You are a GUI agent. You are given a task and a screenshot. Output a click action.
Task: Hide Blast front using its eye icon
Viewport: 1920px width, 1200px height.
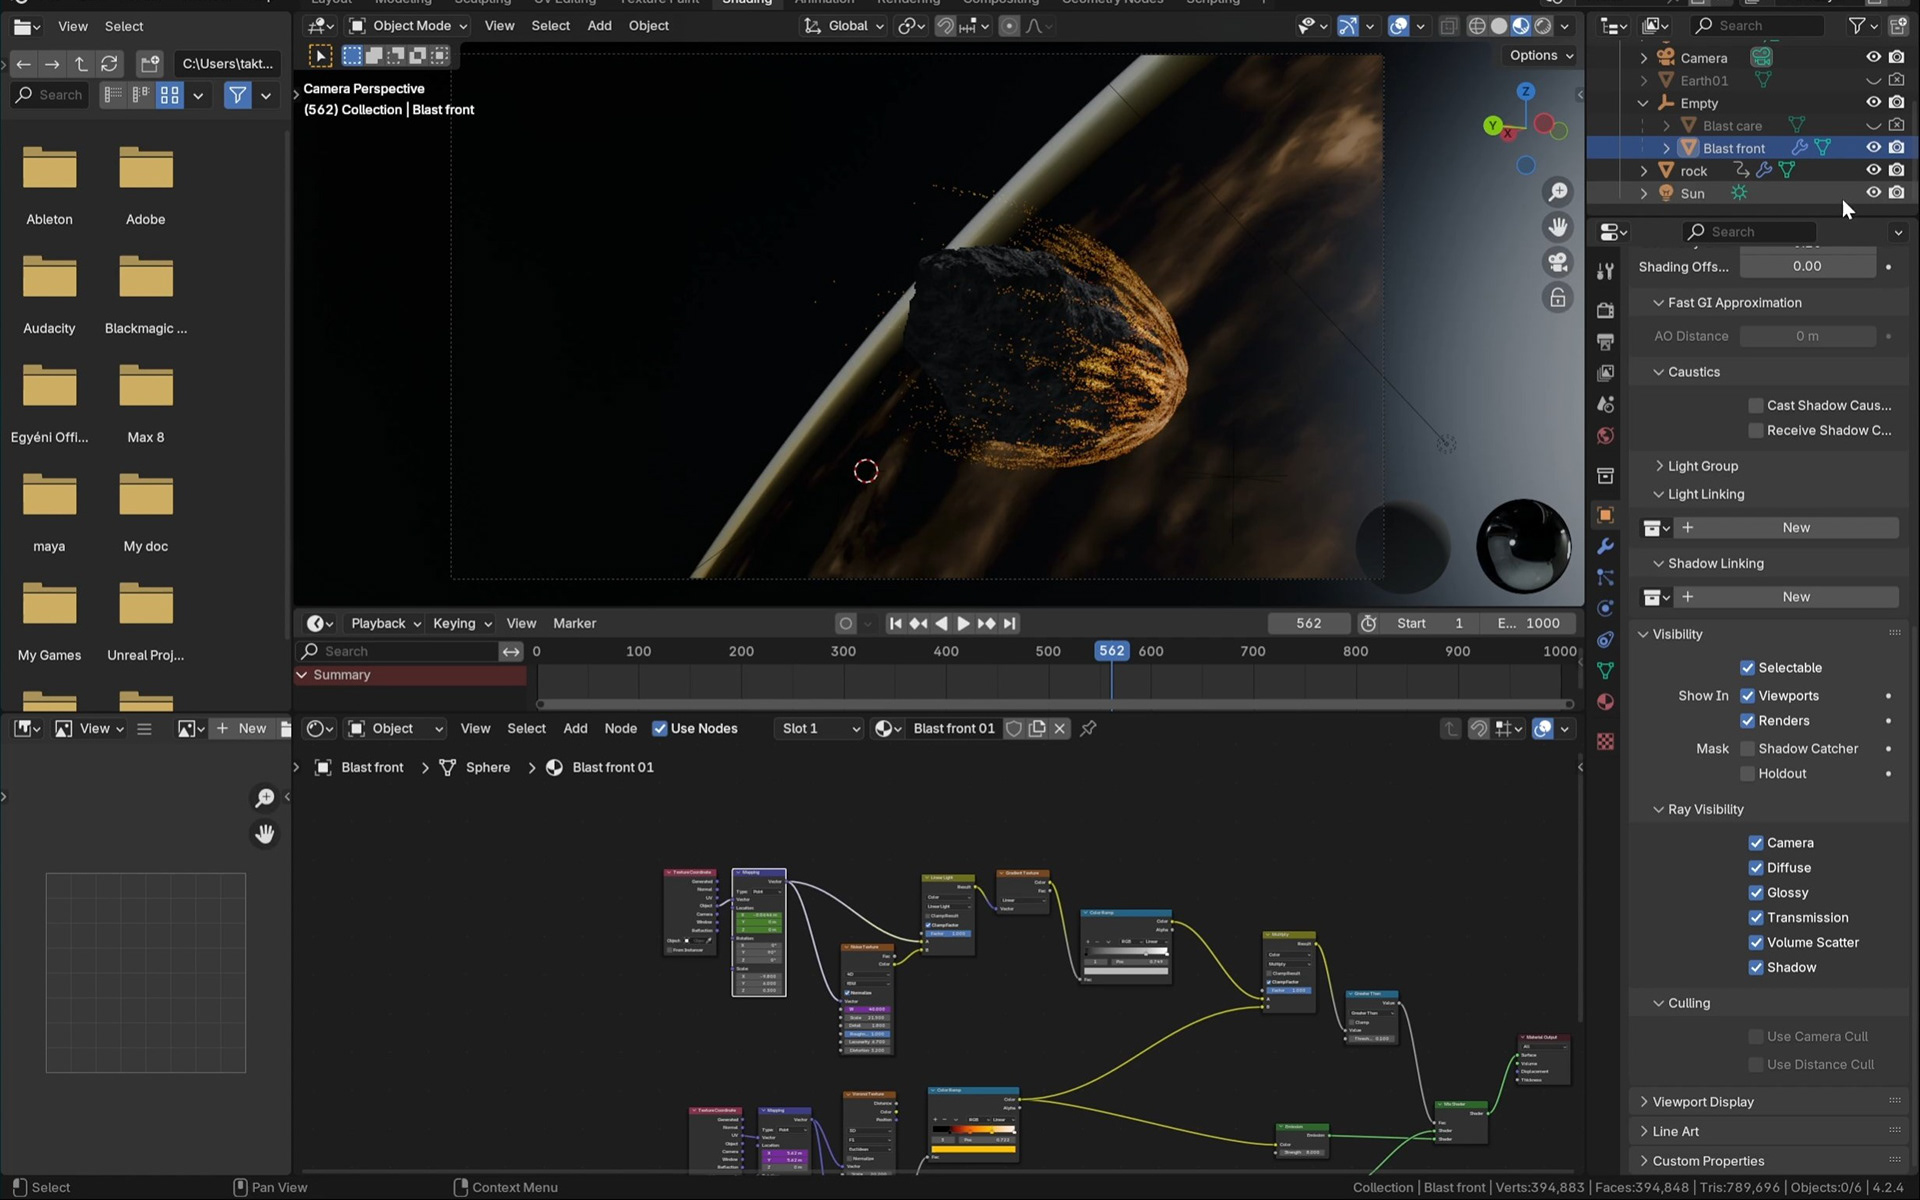[1873, 147]
